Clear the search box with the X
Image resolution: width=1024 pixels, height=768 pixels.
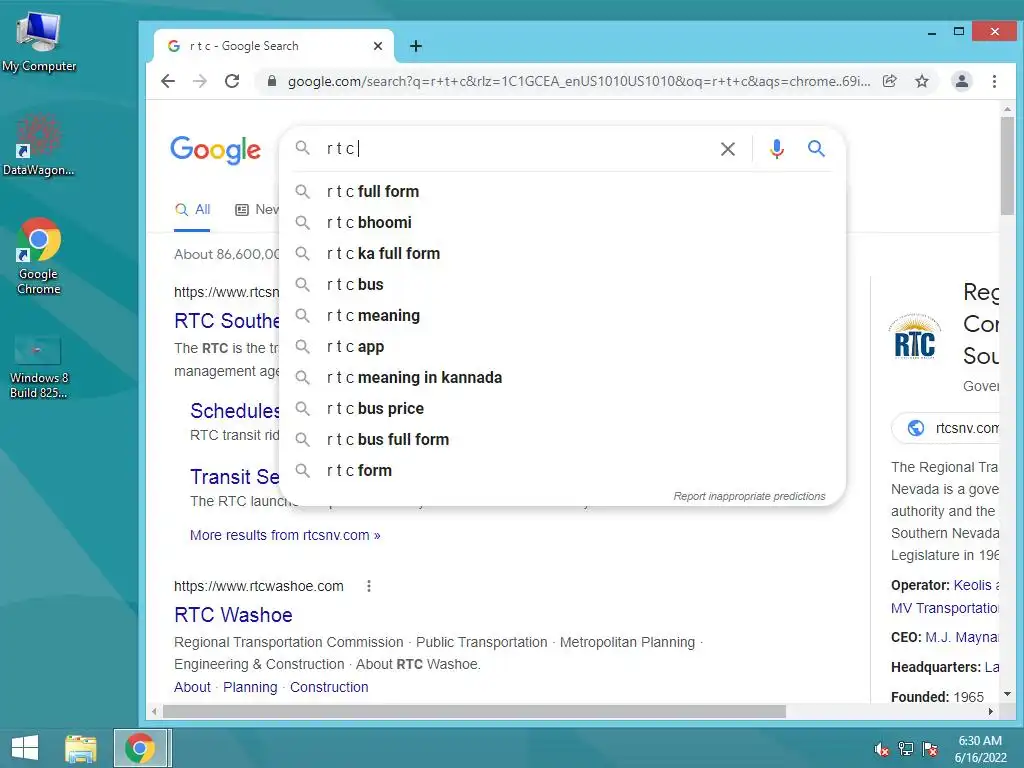click(x=728, y=149)
